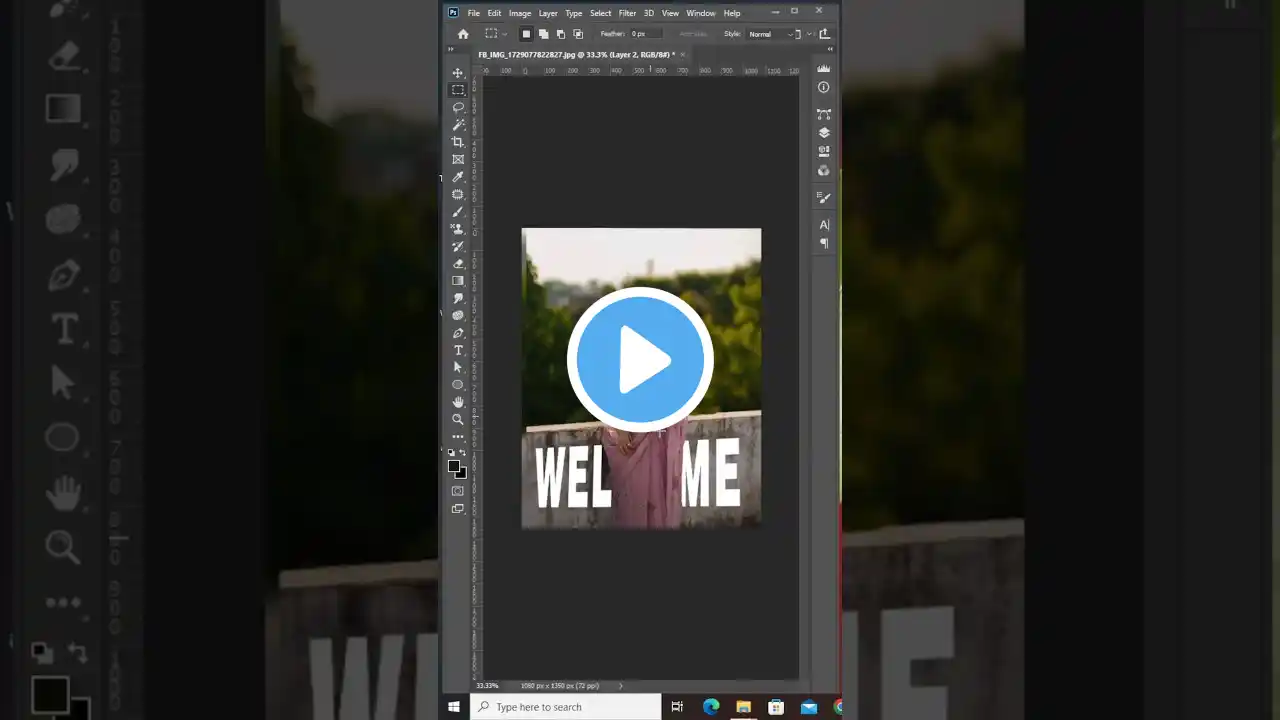Open the Channels panel icon

tap(824, 170)
